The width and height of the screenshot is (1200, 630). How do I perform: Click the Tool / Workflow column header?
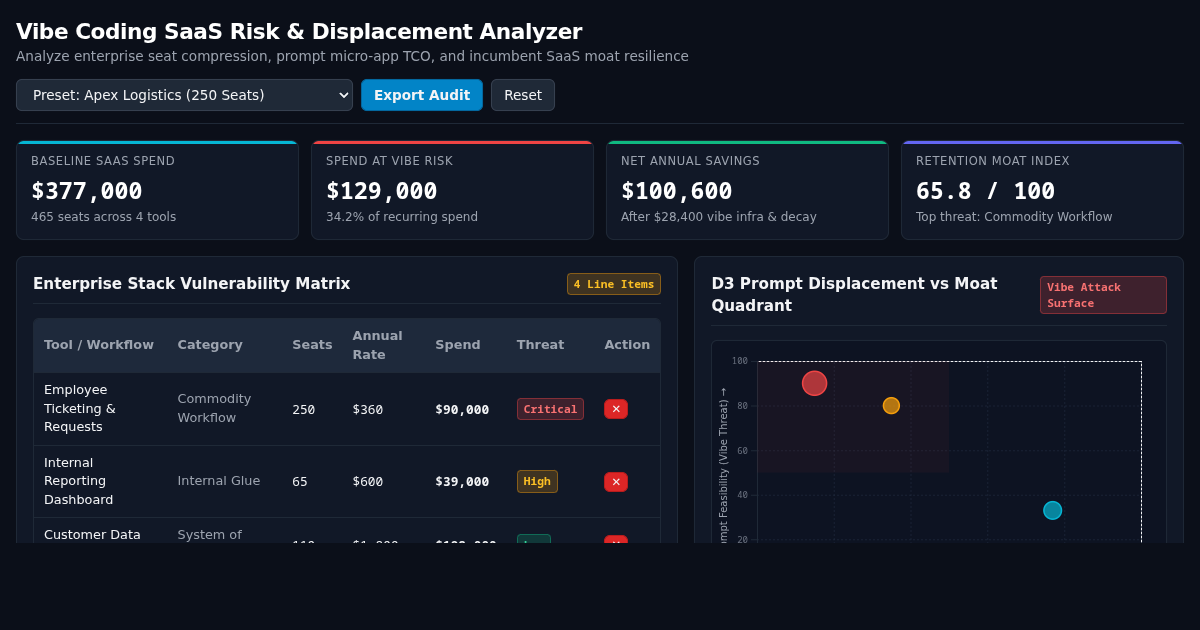pos(99,345)
